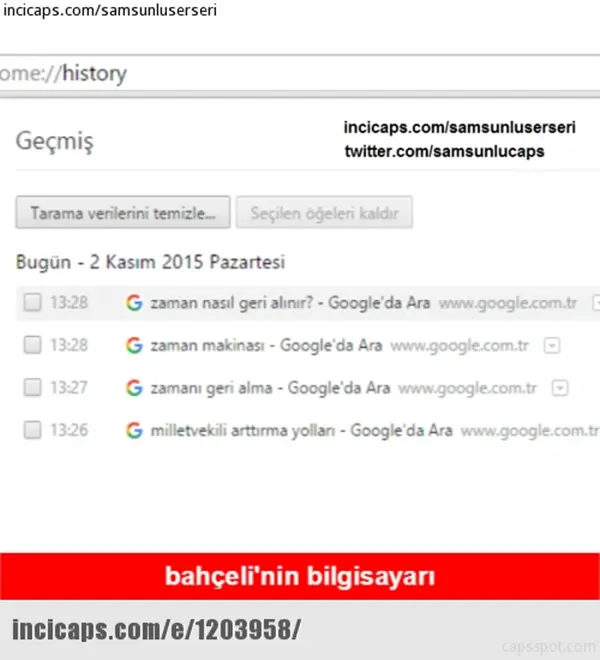Expand the dropdown arrow for 'zaman makinası' row
The image size is (600, 660).
[552, 346]
